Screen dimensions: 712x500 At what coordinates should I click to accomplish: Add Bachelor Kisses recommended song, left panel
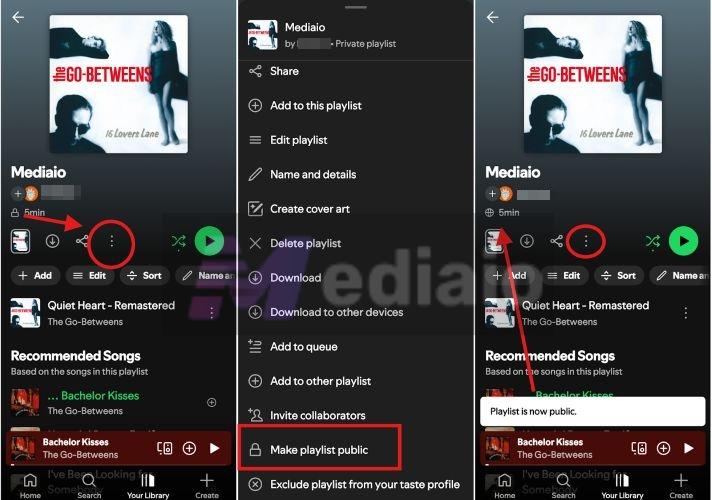point(212,402)
